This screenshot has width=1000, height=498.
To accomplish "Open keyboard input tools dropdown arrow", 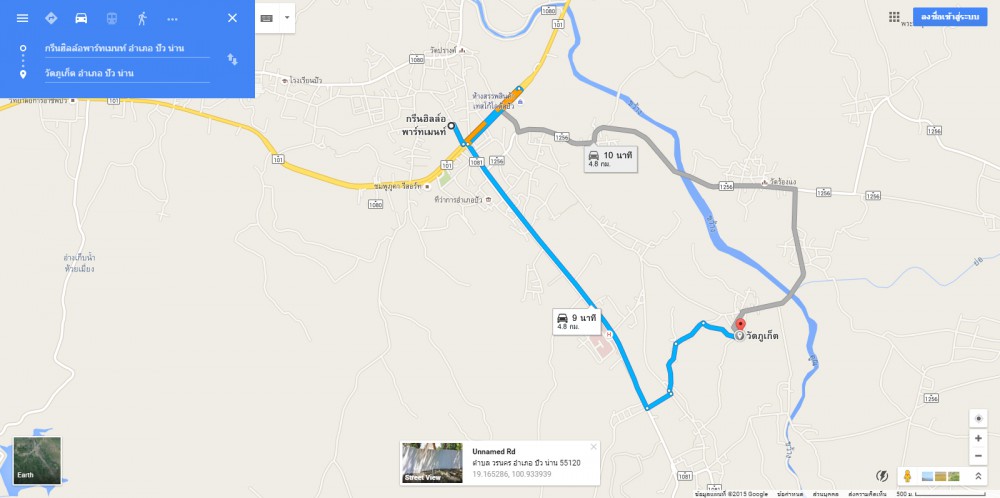I will [287, 18].
